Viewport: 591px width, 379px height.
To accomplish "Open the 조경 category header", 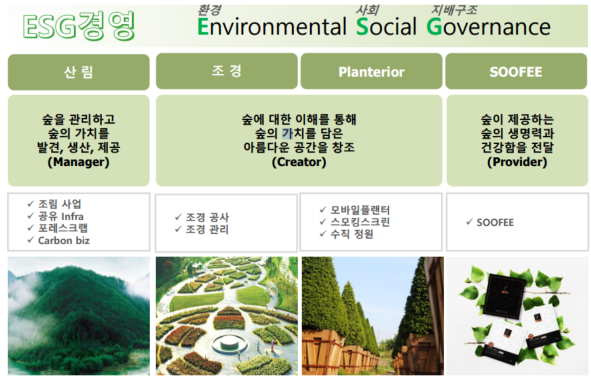I will point(227,71).
